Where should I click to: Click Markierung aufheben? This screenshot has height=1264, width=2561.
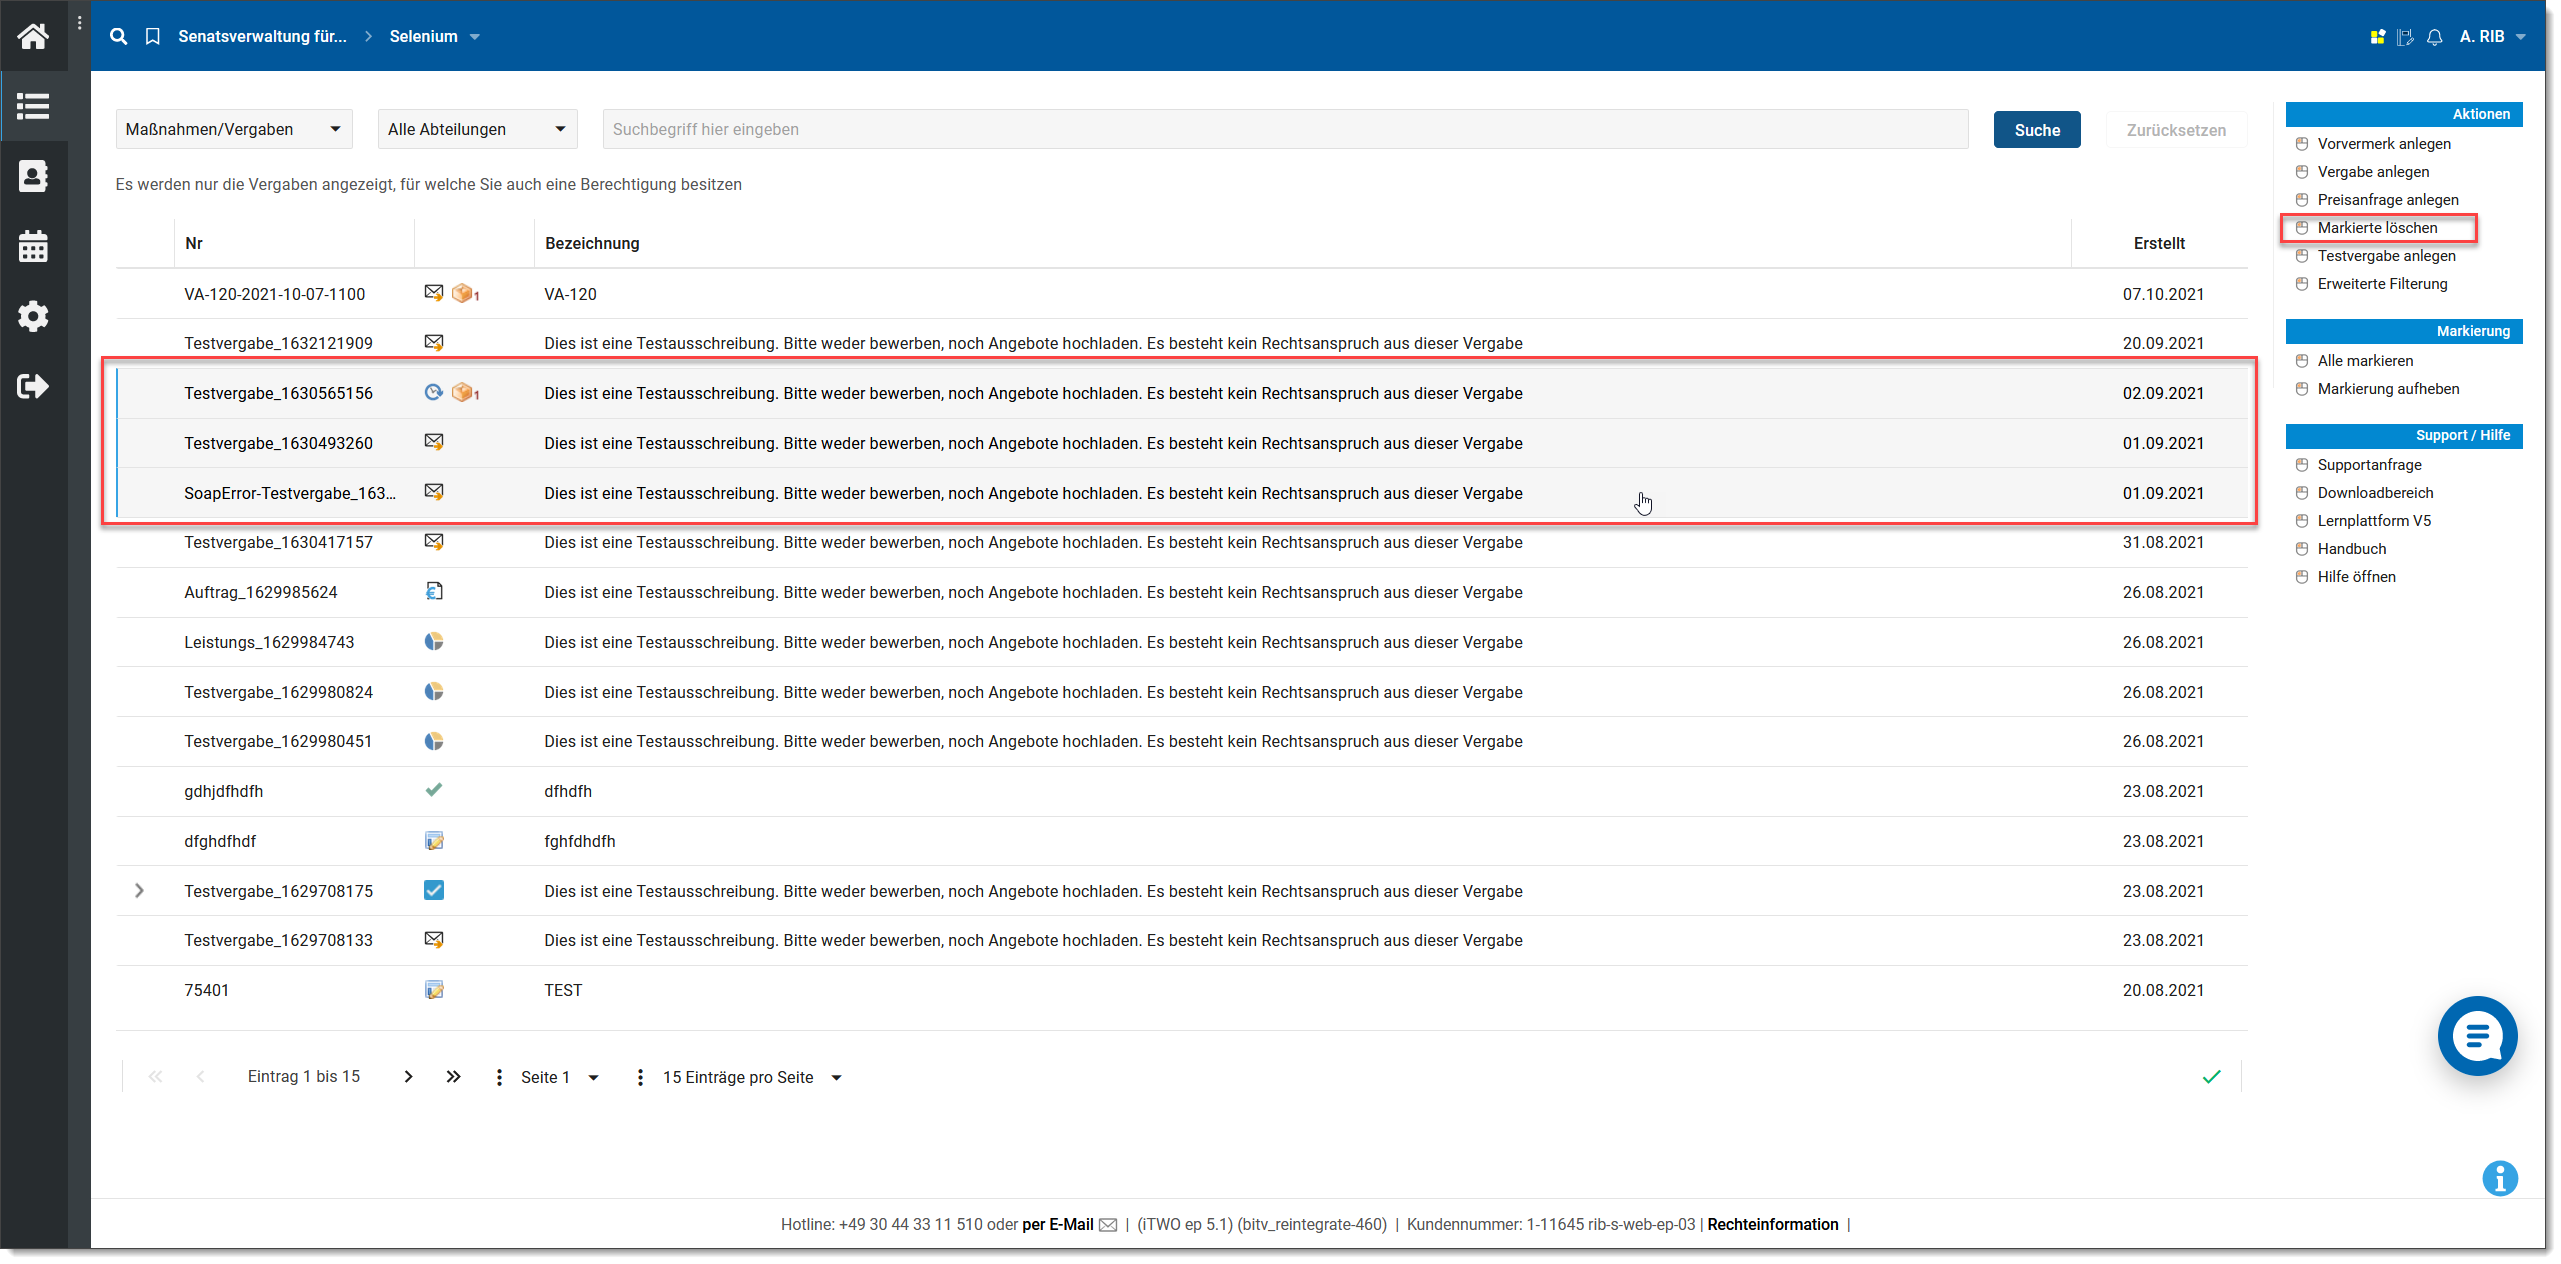coord(2387,388)
